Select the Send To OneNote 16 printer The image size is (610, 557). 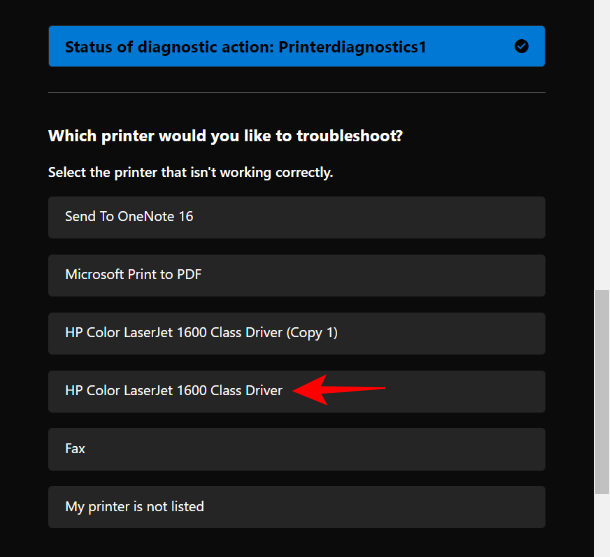coord(296,217)
